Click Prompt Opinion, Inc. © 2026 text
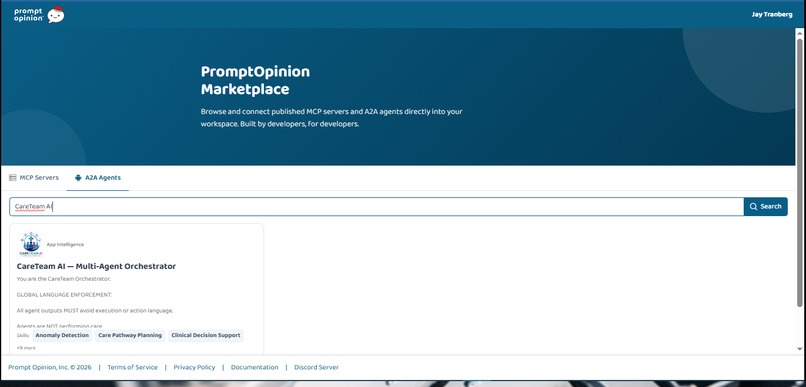Viewport: 806px width, 387px height. pyautogui.click(x=50, y=367)
